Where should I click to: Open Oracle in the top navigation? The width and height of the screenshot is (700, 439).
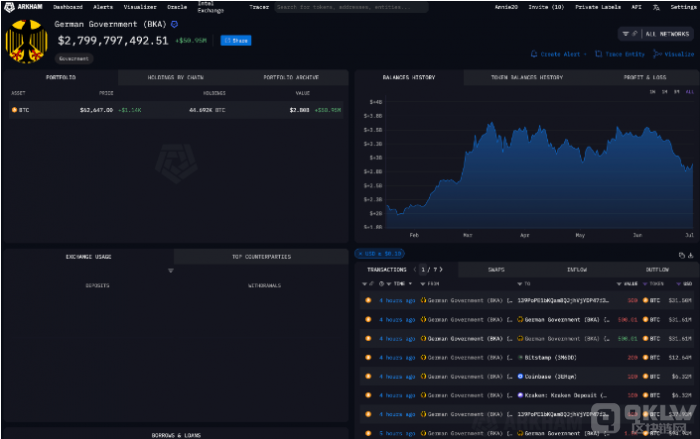(x=177, y=7)
